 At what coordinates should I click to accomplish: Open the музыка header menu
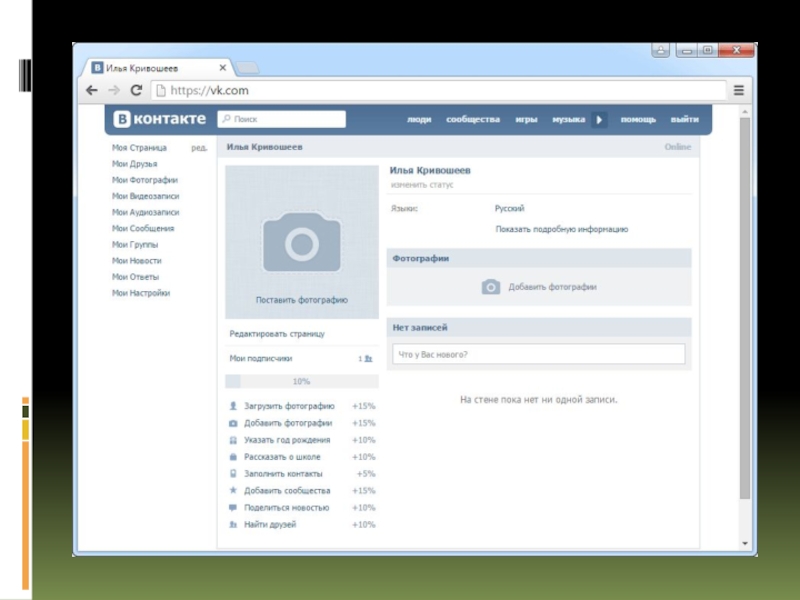pos(568,119)
